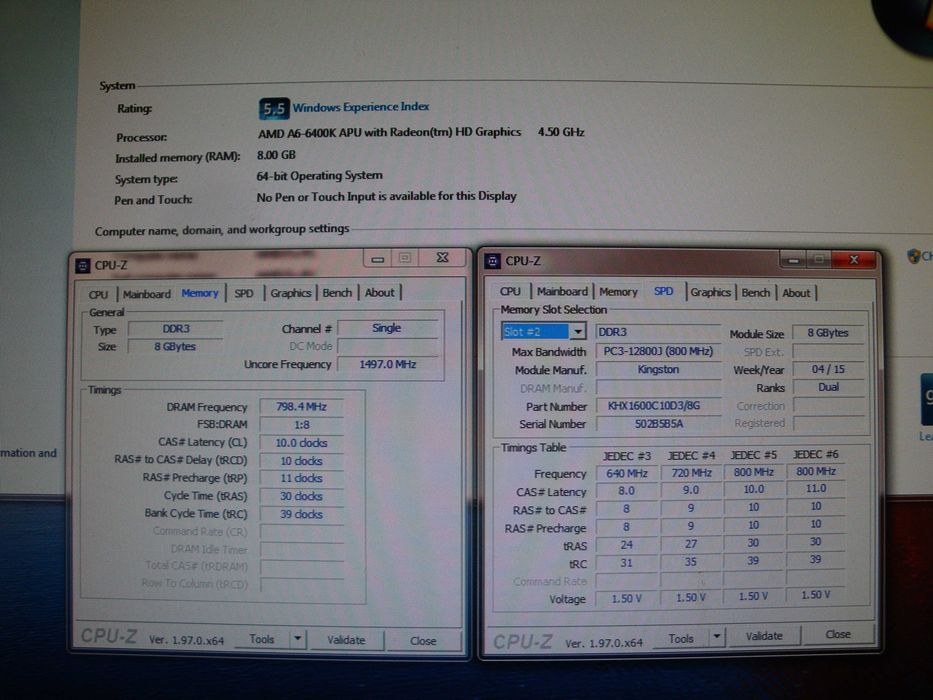933x700 pixels.
Task: Click the Tools button in left CPU-Z window
Action: [262, 639]
